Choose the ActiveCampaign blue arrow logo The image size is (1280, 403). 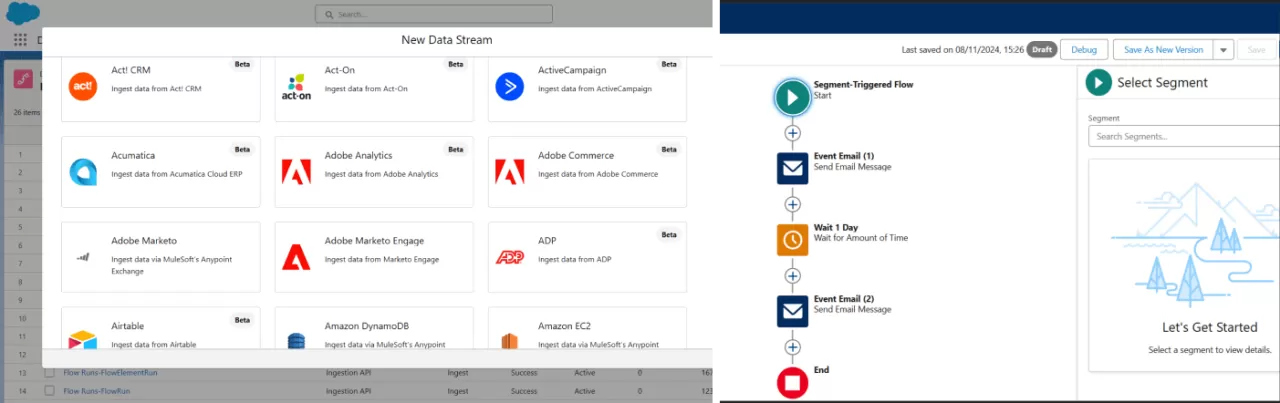click(x=510, y=87)
